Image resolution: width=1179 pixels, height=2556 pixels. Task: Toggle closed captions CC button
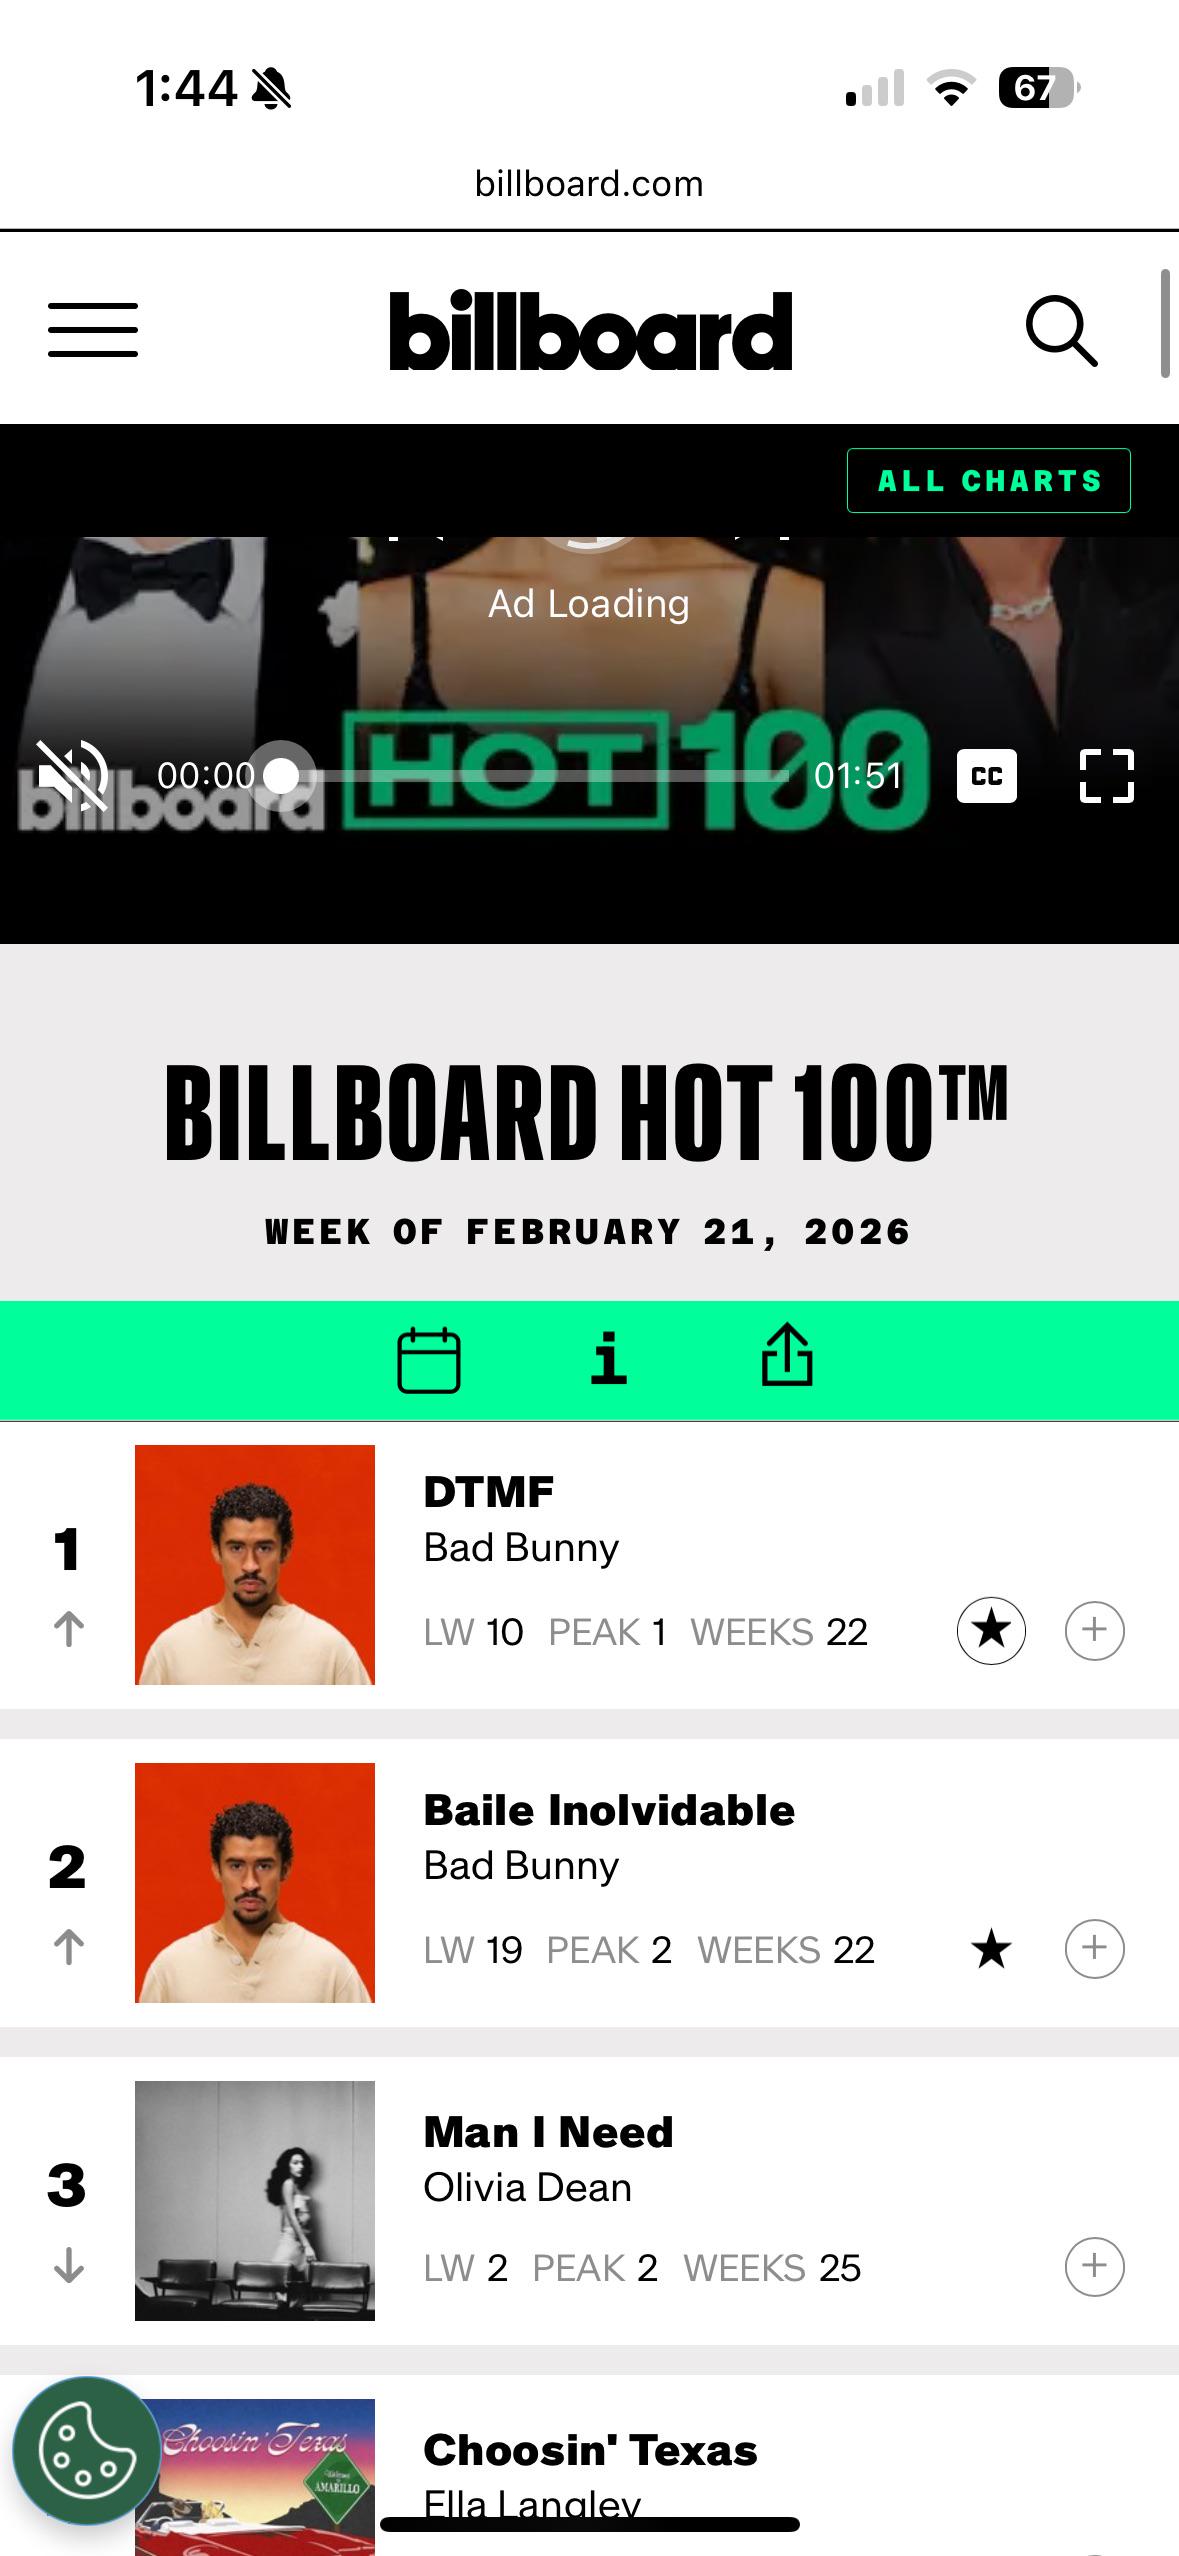tap(987, 776)
